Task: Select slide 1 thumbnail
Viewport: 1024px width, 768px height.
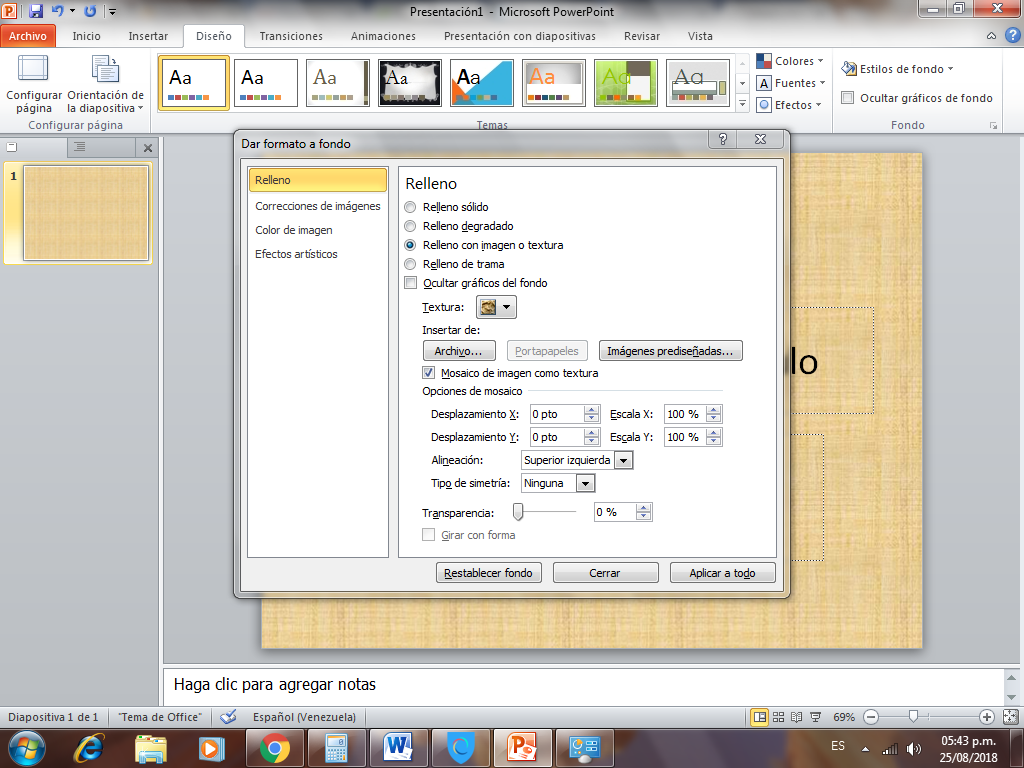Action: 86,213
